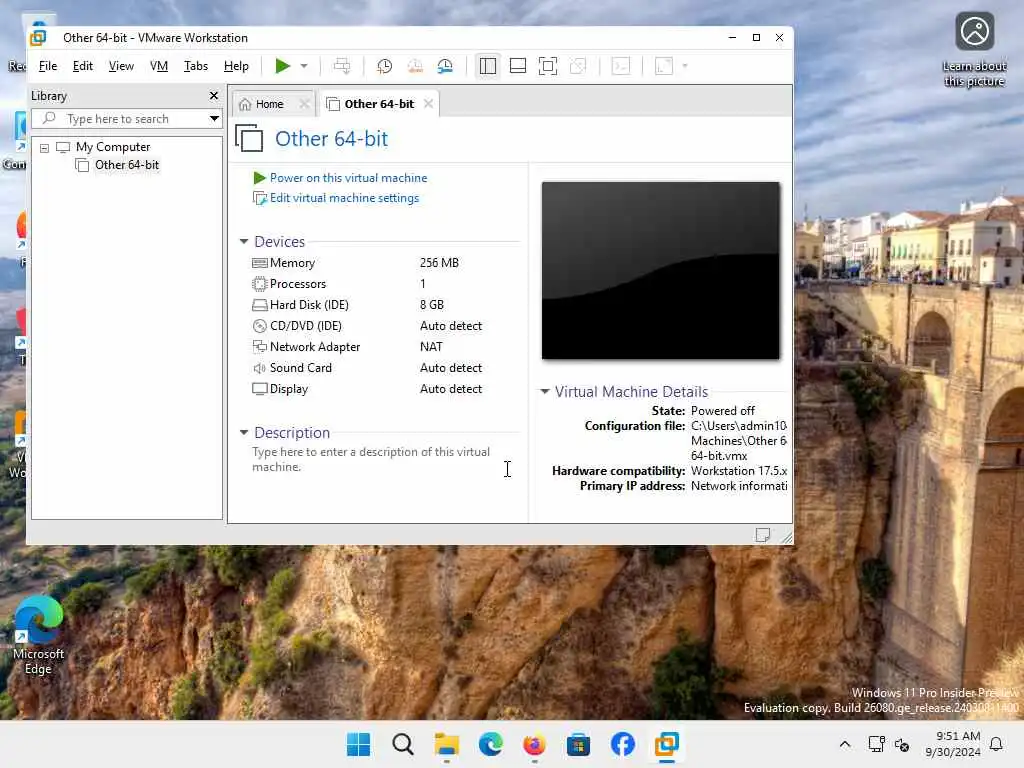
Task: Open Microsoft Edge desktop shortcut
Action: (x=39, y=635)
